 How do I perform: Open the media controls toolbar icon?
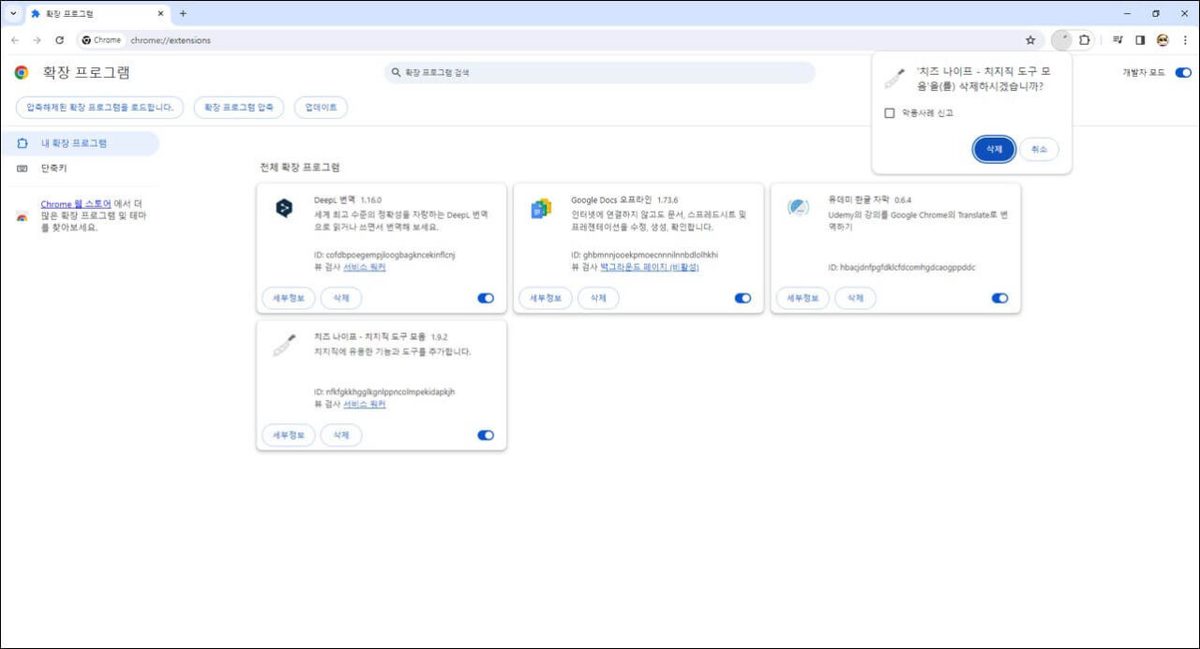[x=1118, y=40]
